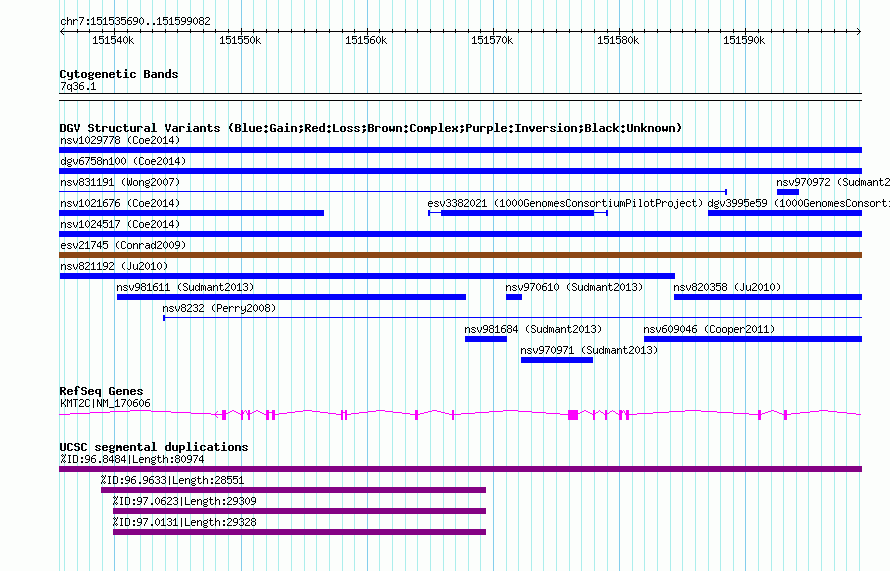Select the nsv1024517 (Coe2014) label

point(120,224)
